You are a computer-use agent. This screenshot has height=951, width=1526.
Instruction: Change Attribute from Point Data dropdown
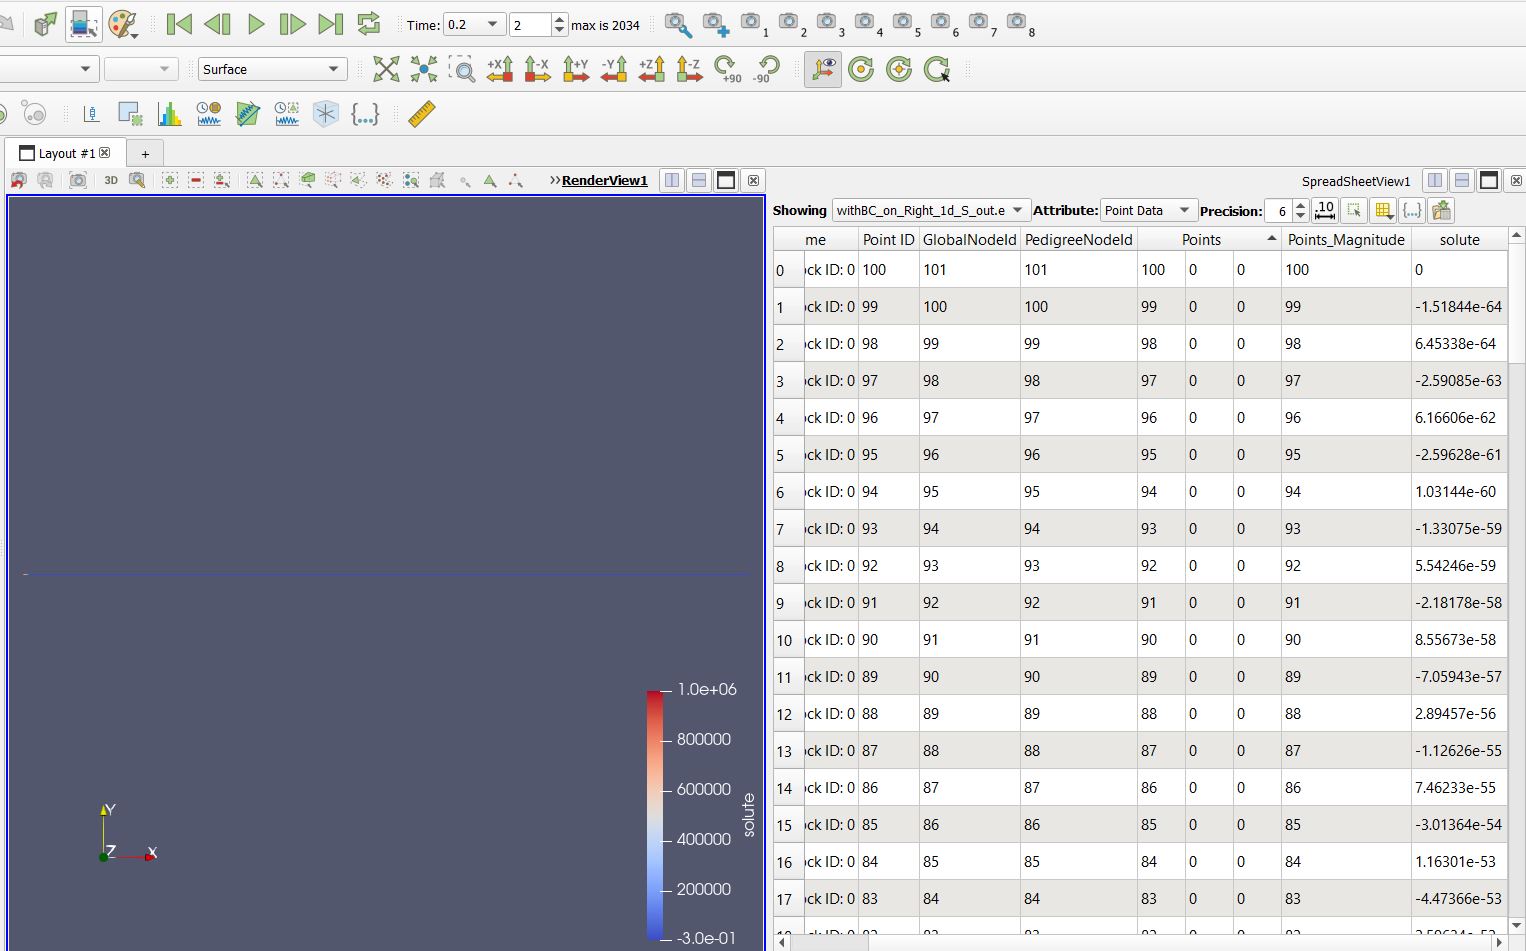pyautogui.click(x=1147, y=210)
